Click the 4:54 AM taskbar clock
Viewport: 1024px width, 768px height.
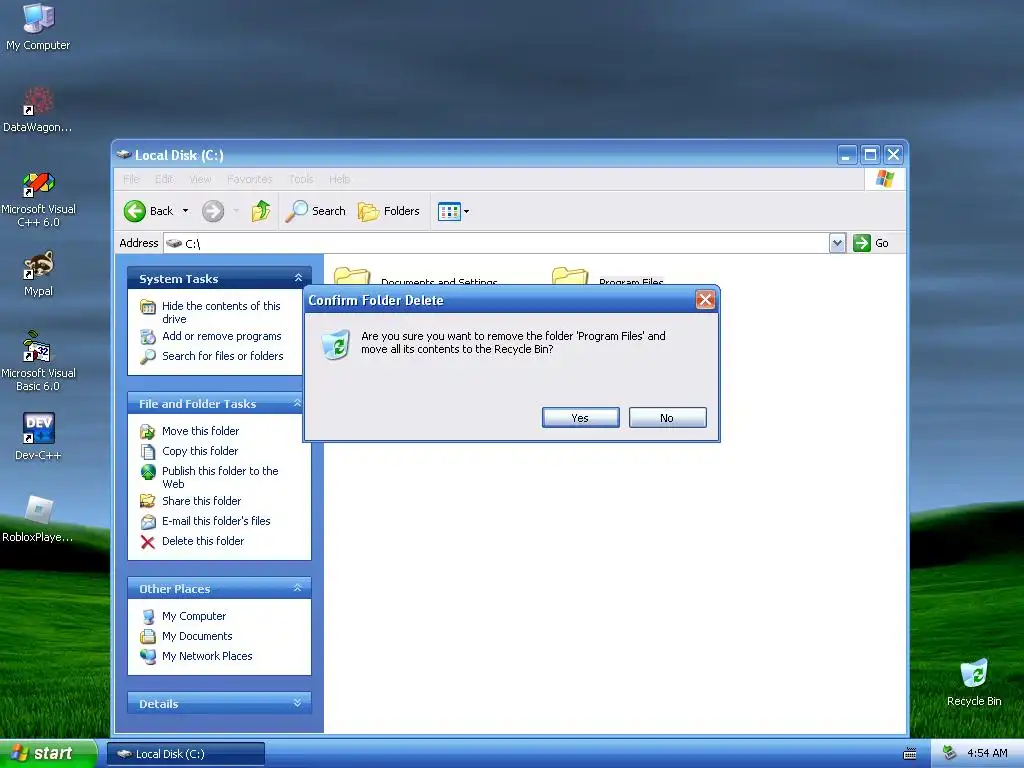987,753
